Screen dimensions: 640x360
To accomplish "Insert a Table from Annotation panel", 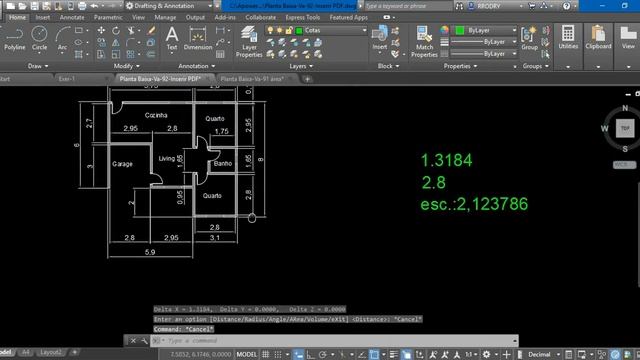I will (x=220, y=54).
